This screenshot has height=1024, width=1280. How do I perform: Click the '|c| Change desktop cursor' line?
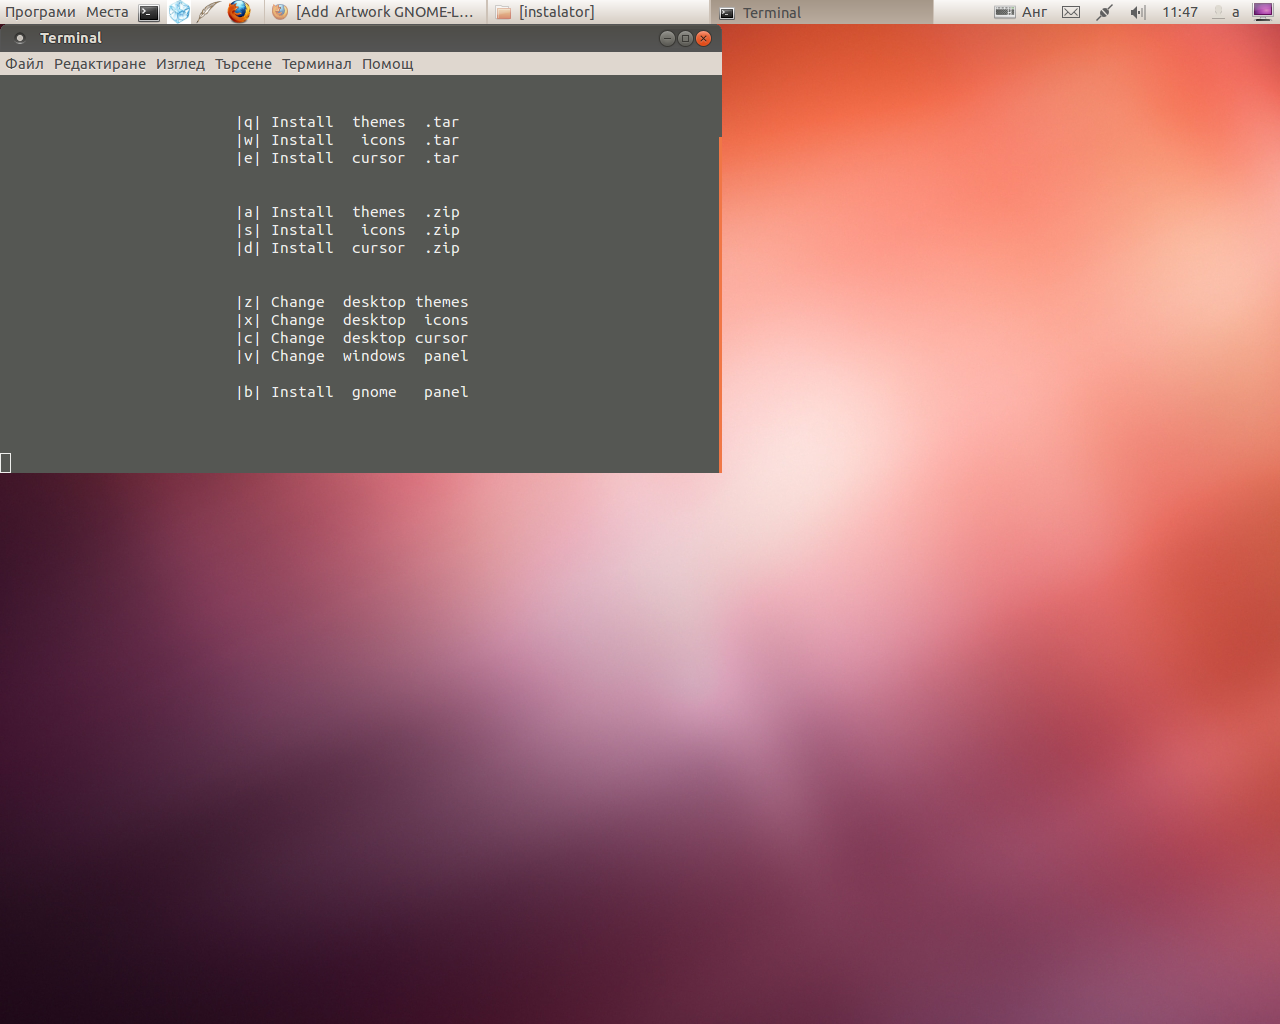[x=352, y=338]
